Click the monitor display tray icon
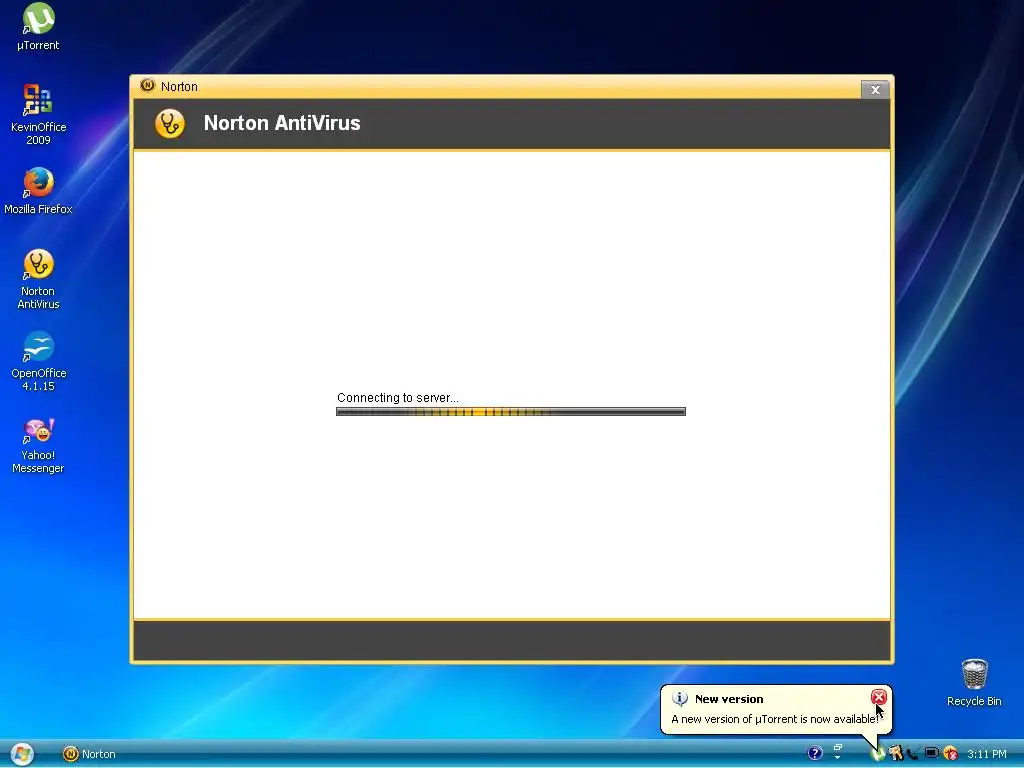This screenshot has height=768, width=1024. pyautogui.click(x=932, y=752)
